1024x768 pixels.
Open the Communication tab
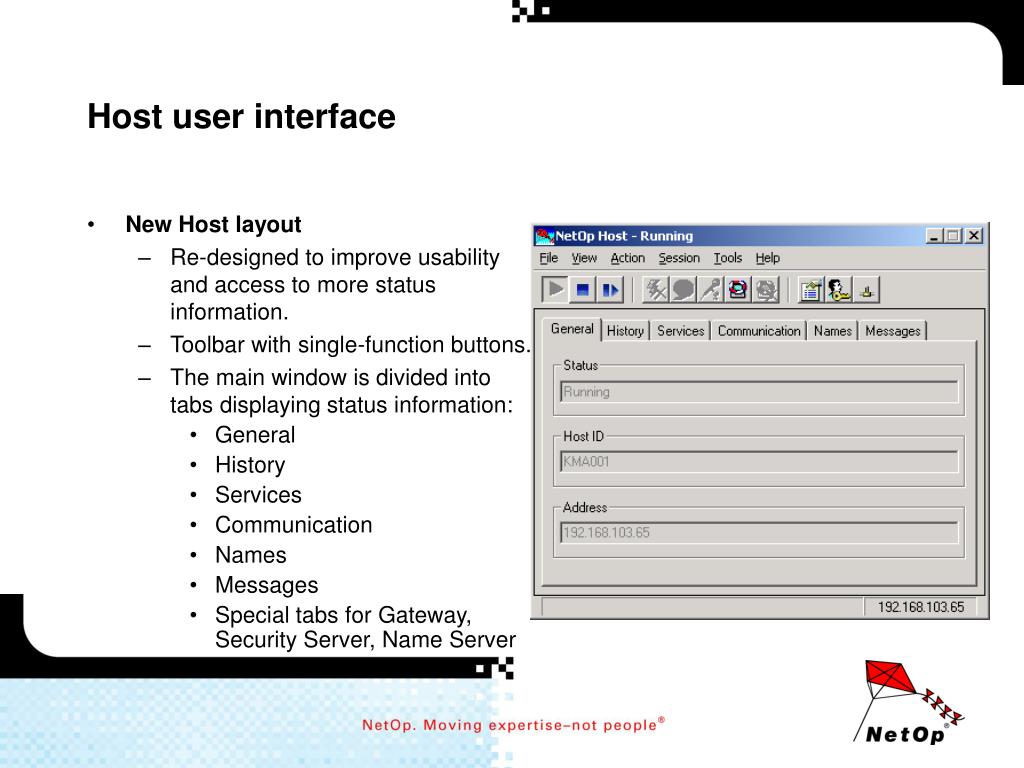coord(759,330)
